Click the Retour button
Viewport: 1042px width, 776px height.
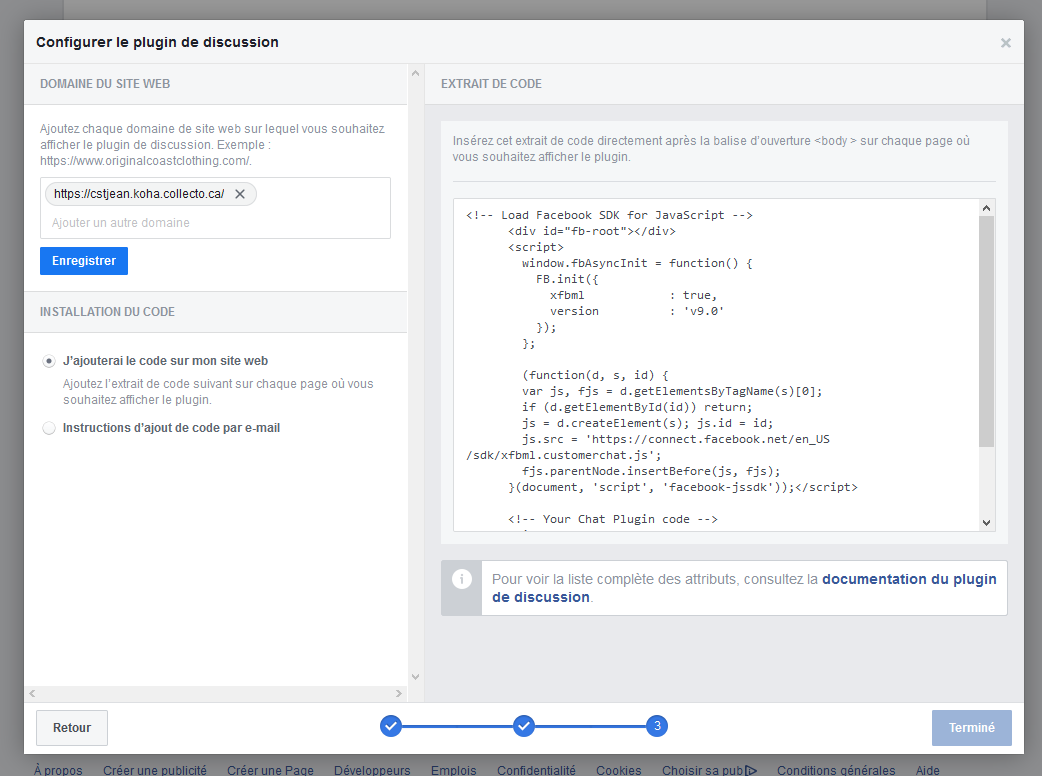coord(72,728)
